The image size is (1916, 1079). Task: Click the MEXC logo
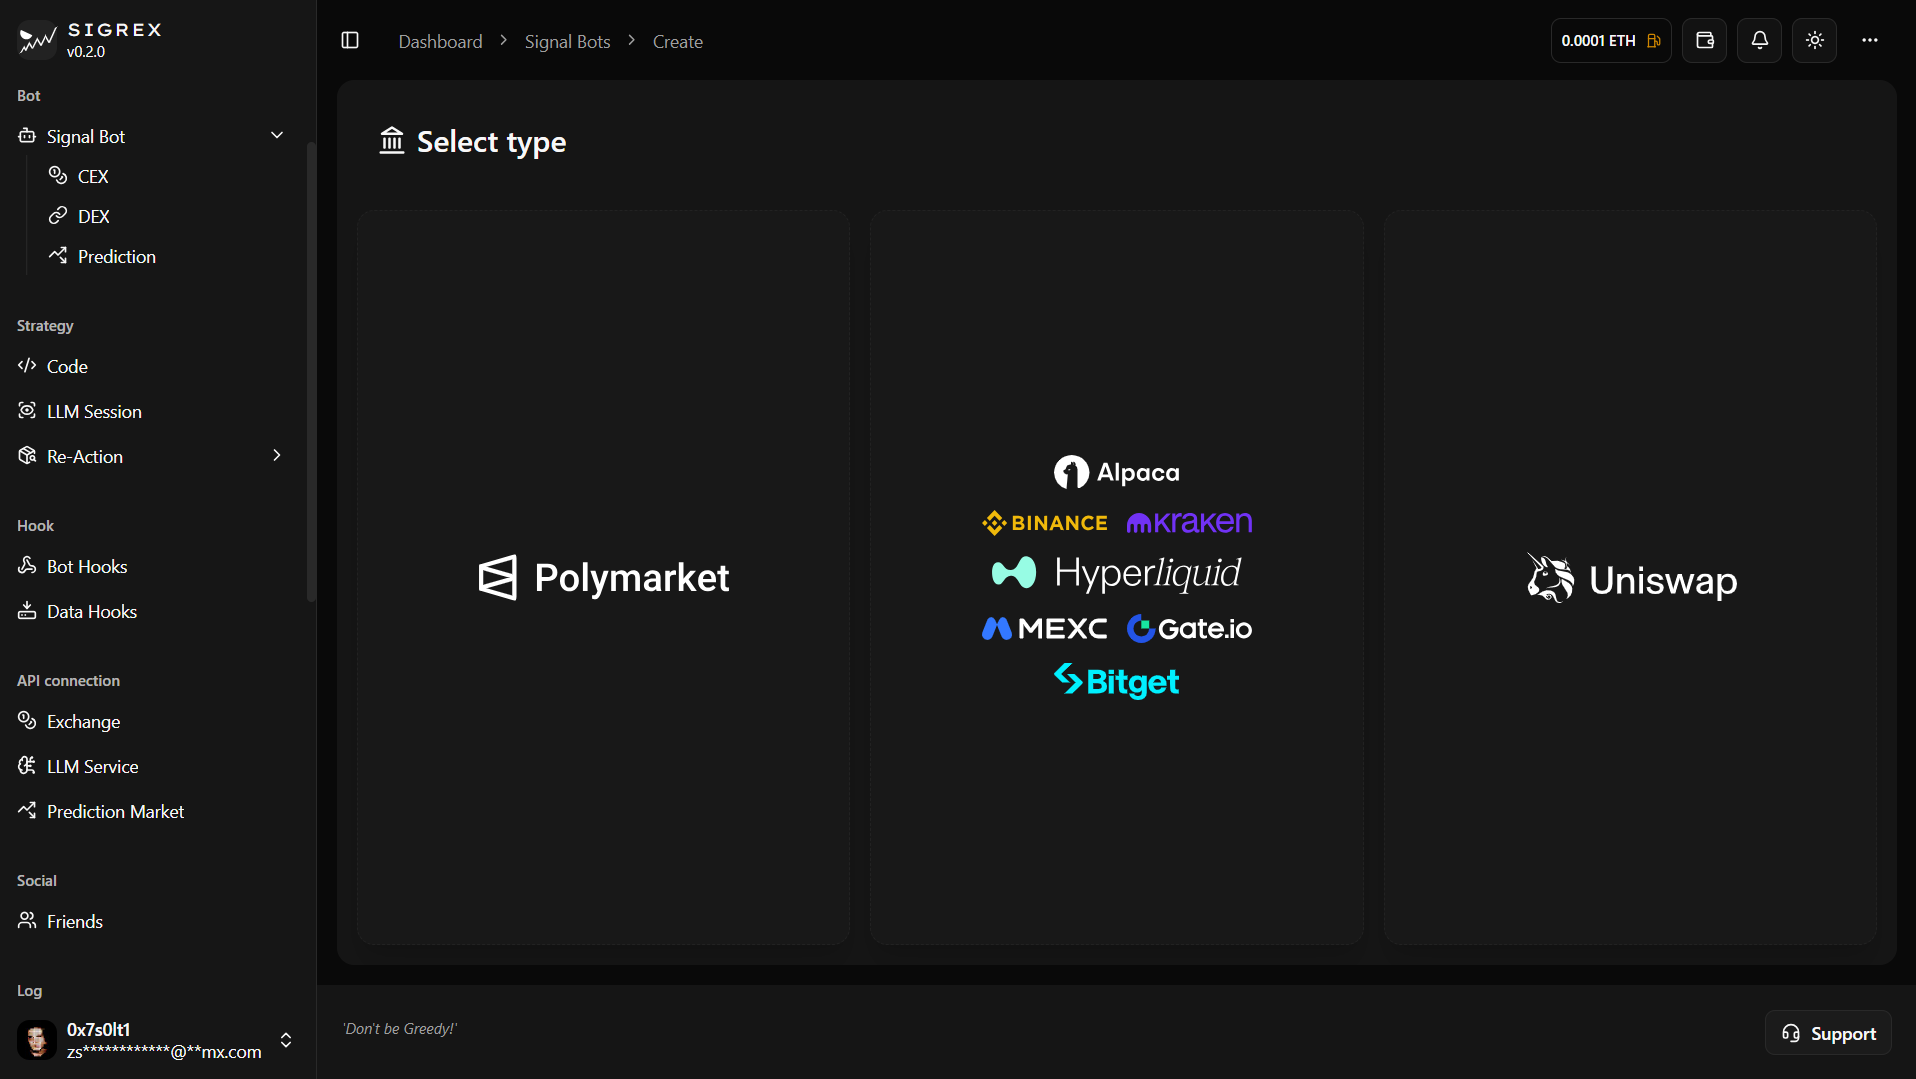(x=1045, y=628)
